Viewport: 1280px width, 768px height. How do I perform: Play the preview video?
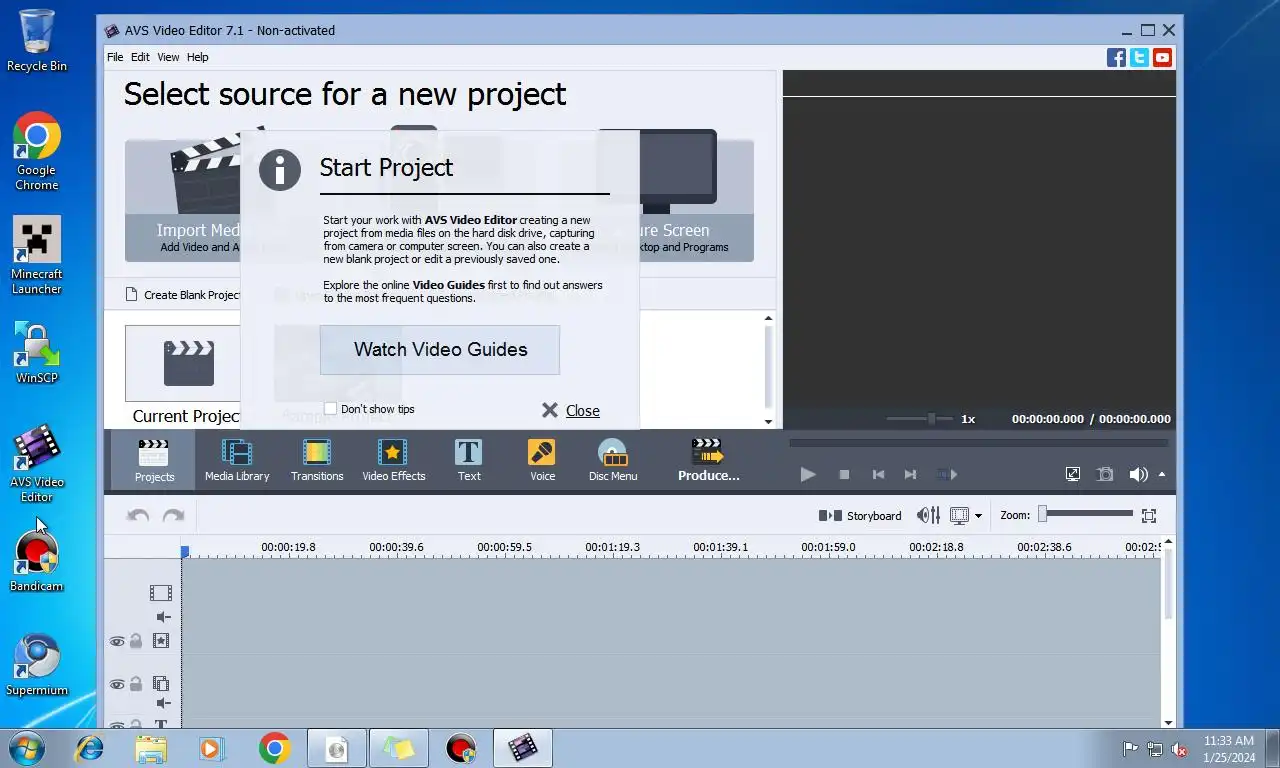(808, 474)
